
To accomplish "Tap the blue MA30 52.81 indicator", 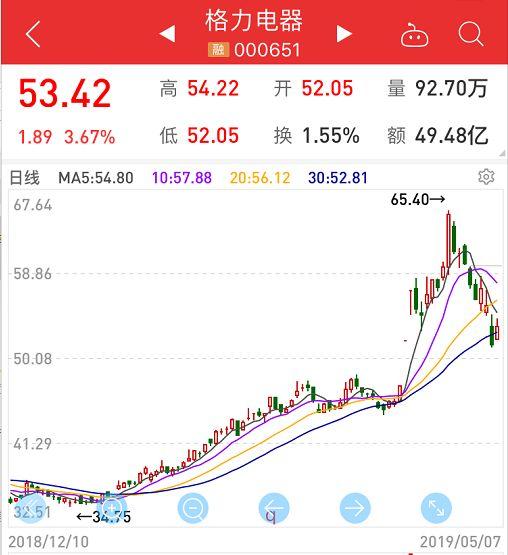I will (338, 178).
